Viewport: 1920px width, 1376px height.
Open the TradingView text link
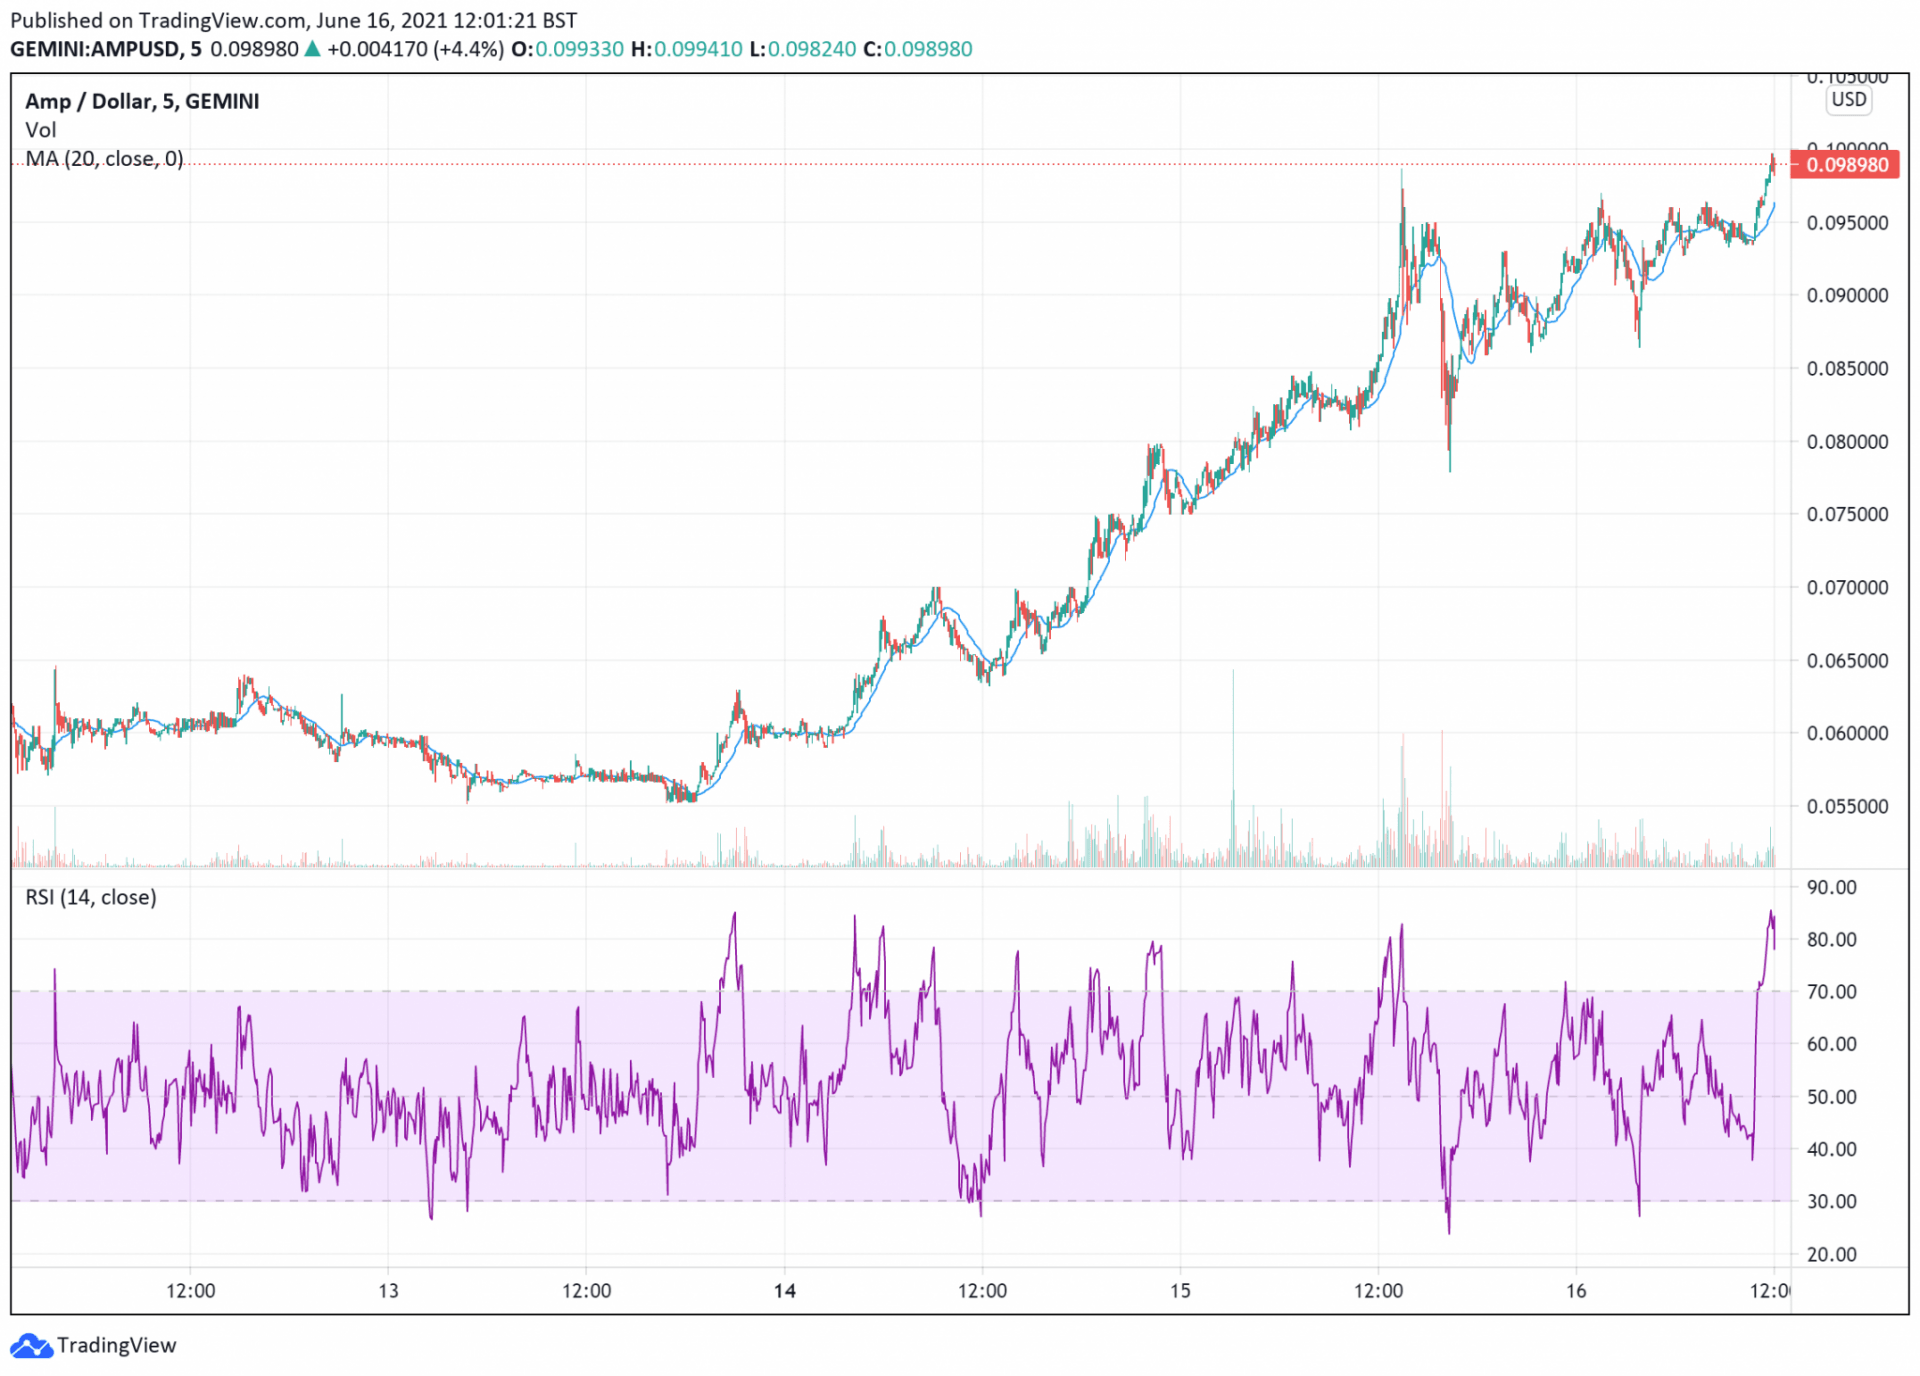pyautogui.click(x=116, y=1346)
